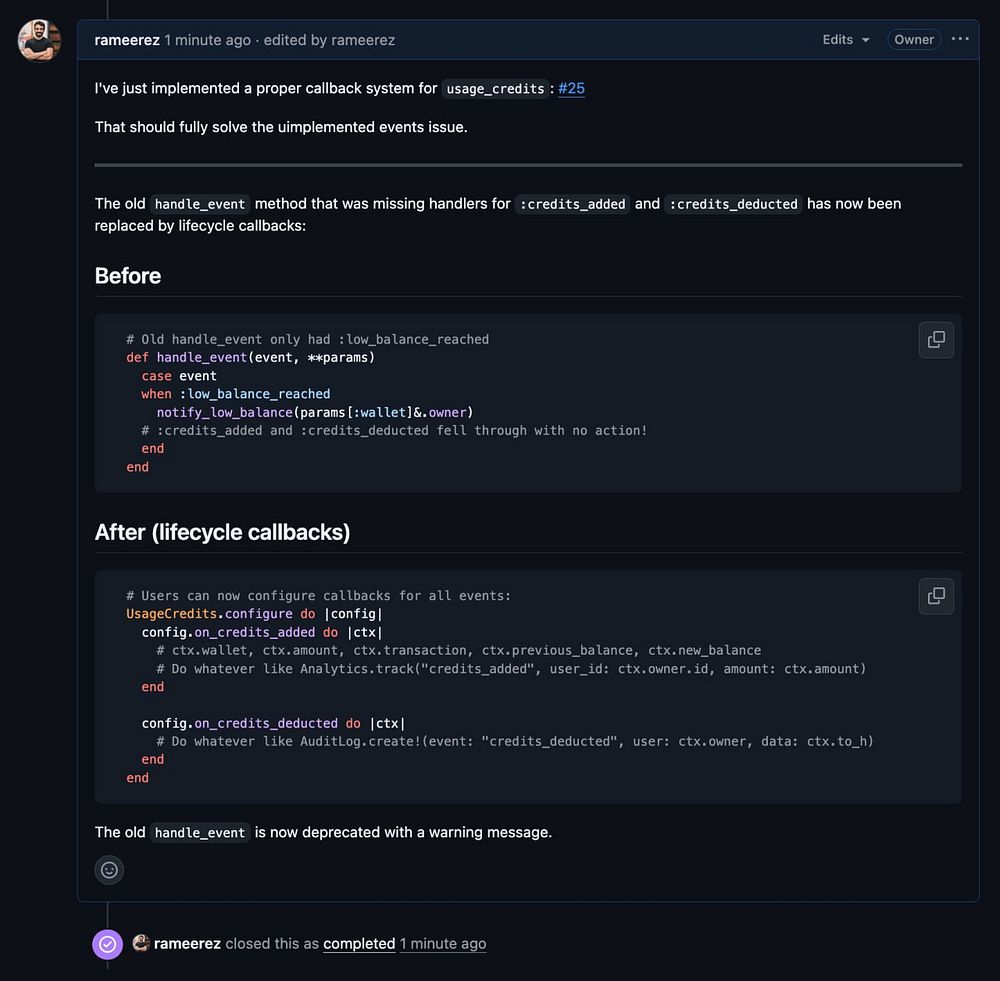This screenshot has height=981, width=1000.
Task: Click small rameerez avatar in closed event
Action: coord(141,943)
